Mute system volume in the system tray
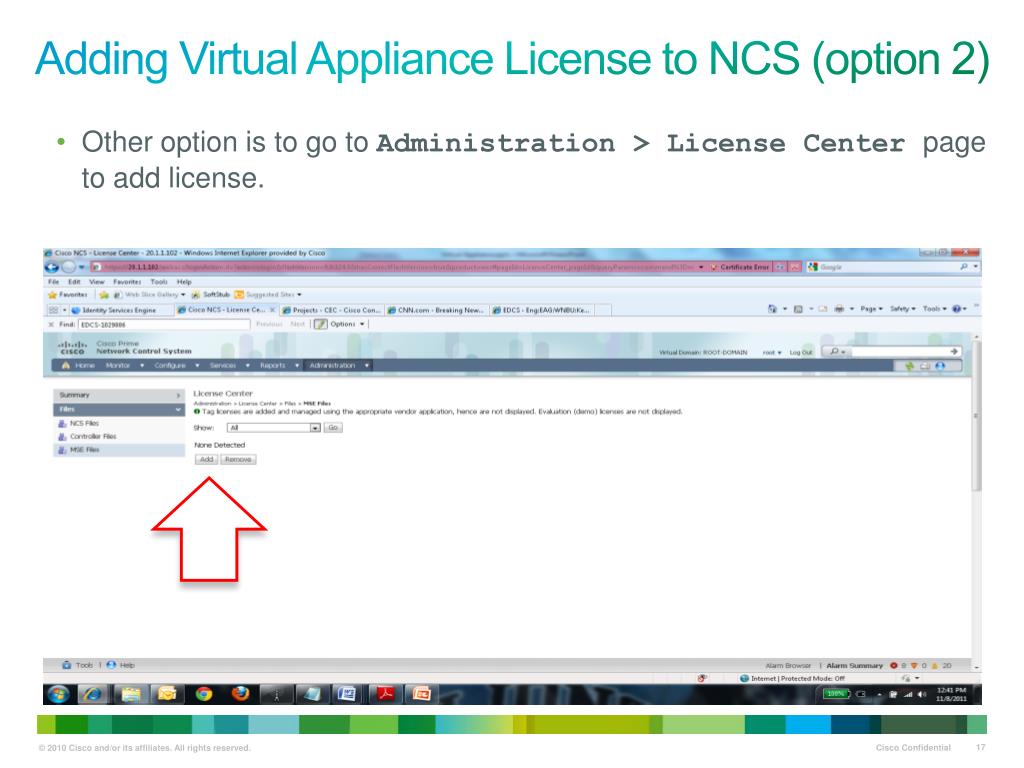This screenshot has height=768, width=1024. click(x=921, y=695)
